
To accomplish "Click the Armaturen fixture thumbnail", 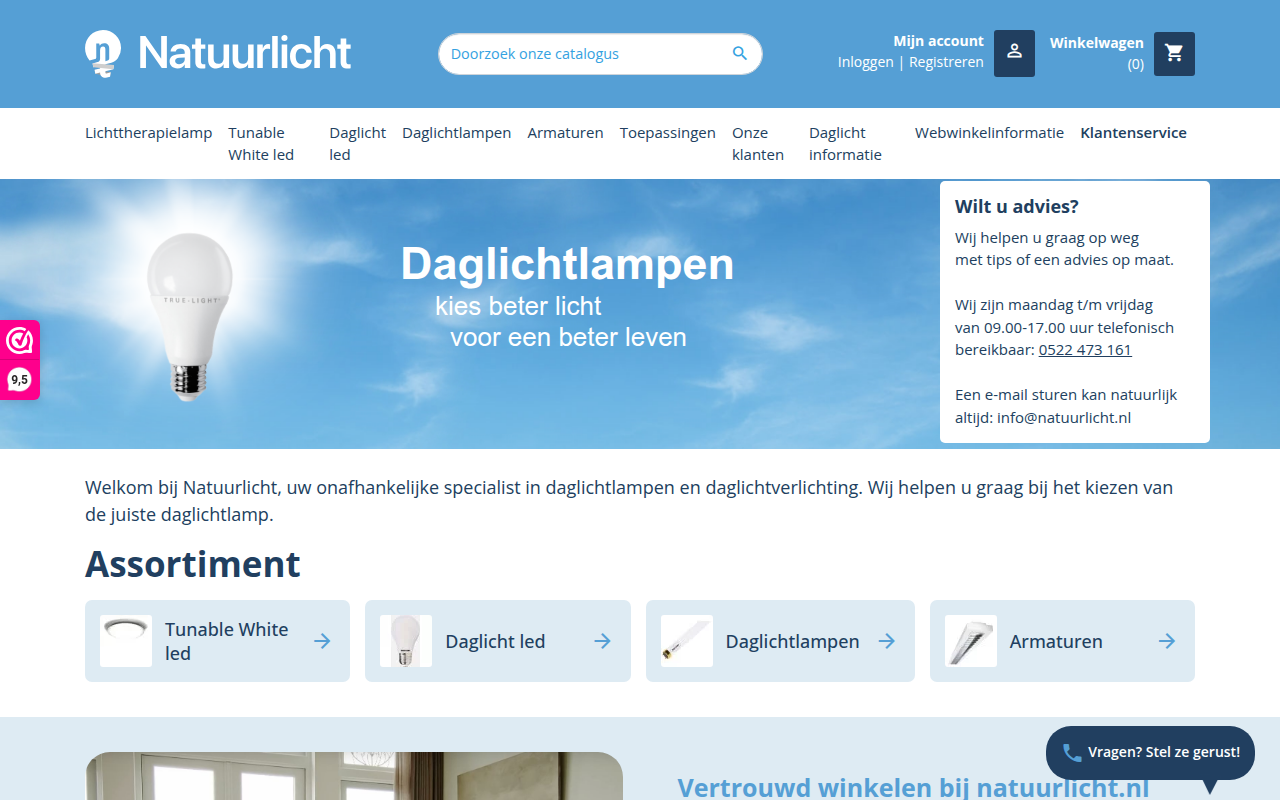I will click(971, 641).
